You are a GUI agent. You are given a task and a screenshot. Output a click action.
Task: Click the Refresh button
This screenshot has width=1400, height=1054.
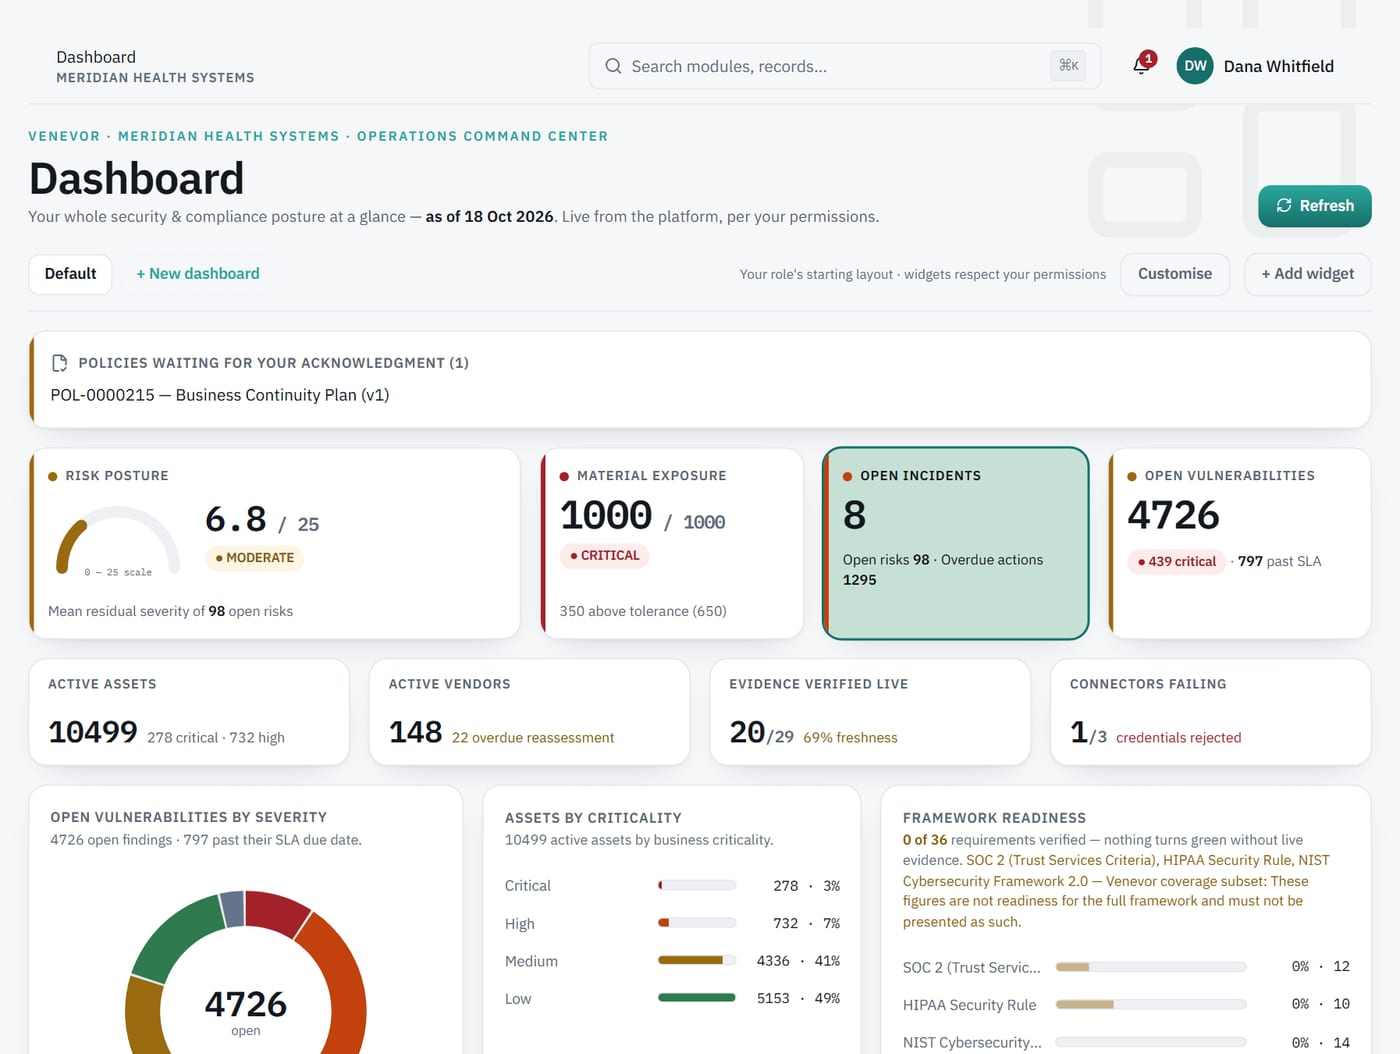1315,206
